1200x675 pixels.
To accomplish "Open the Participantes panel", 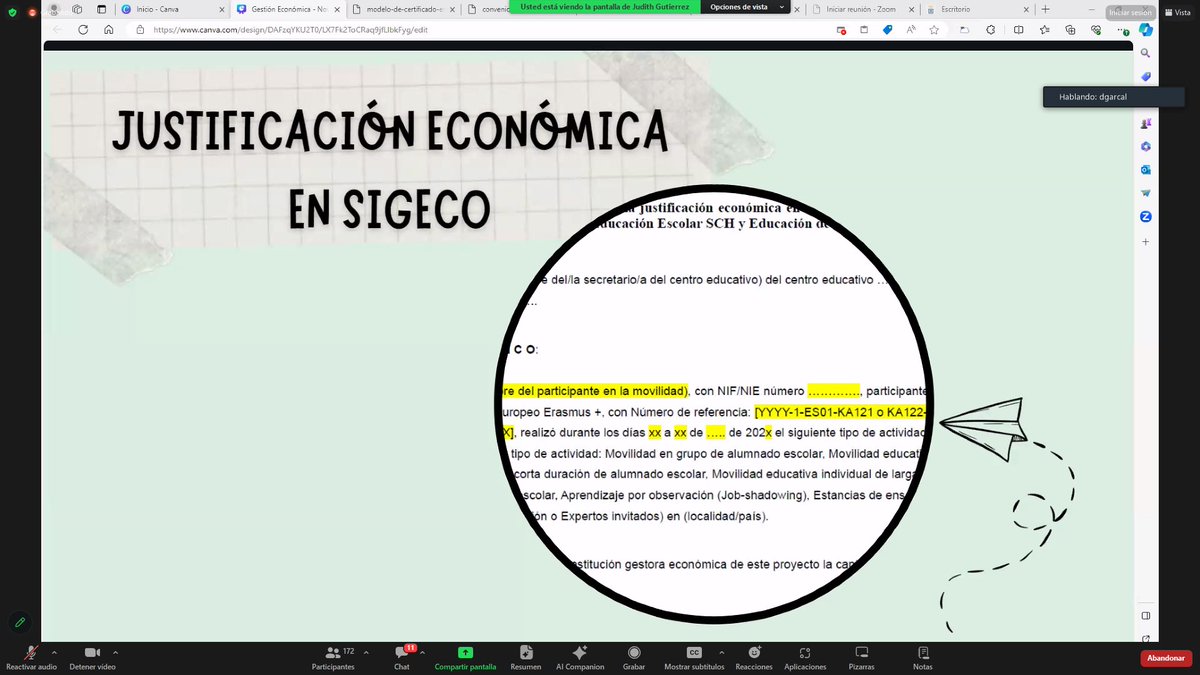I will (333, 652).
